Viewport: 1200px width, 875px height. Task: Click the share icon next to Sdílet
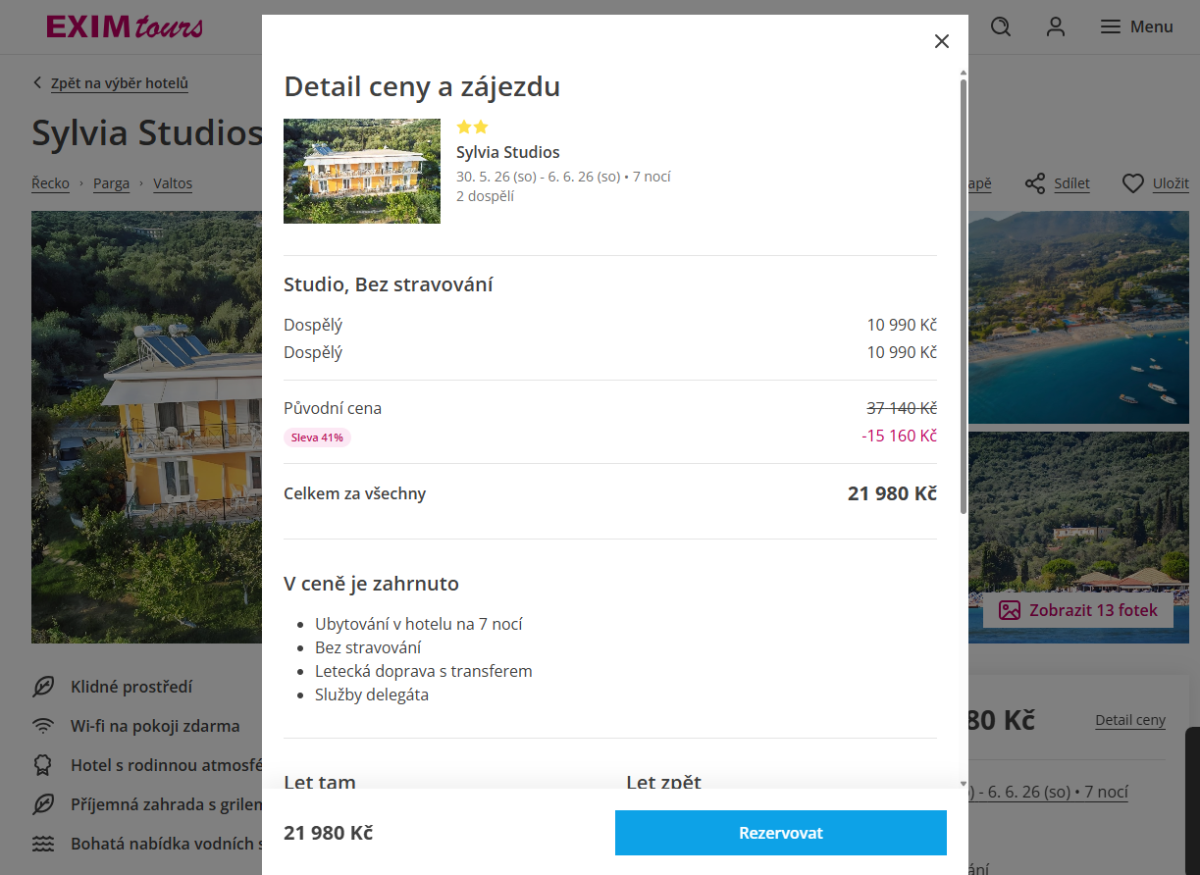click(1035, 184)
